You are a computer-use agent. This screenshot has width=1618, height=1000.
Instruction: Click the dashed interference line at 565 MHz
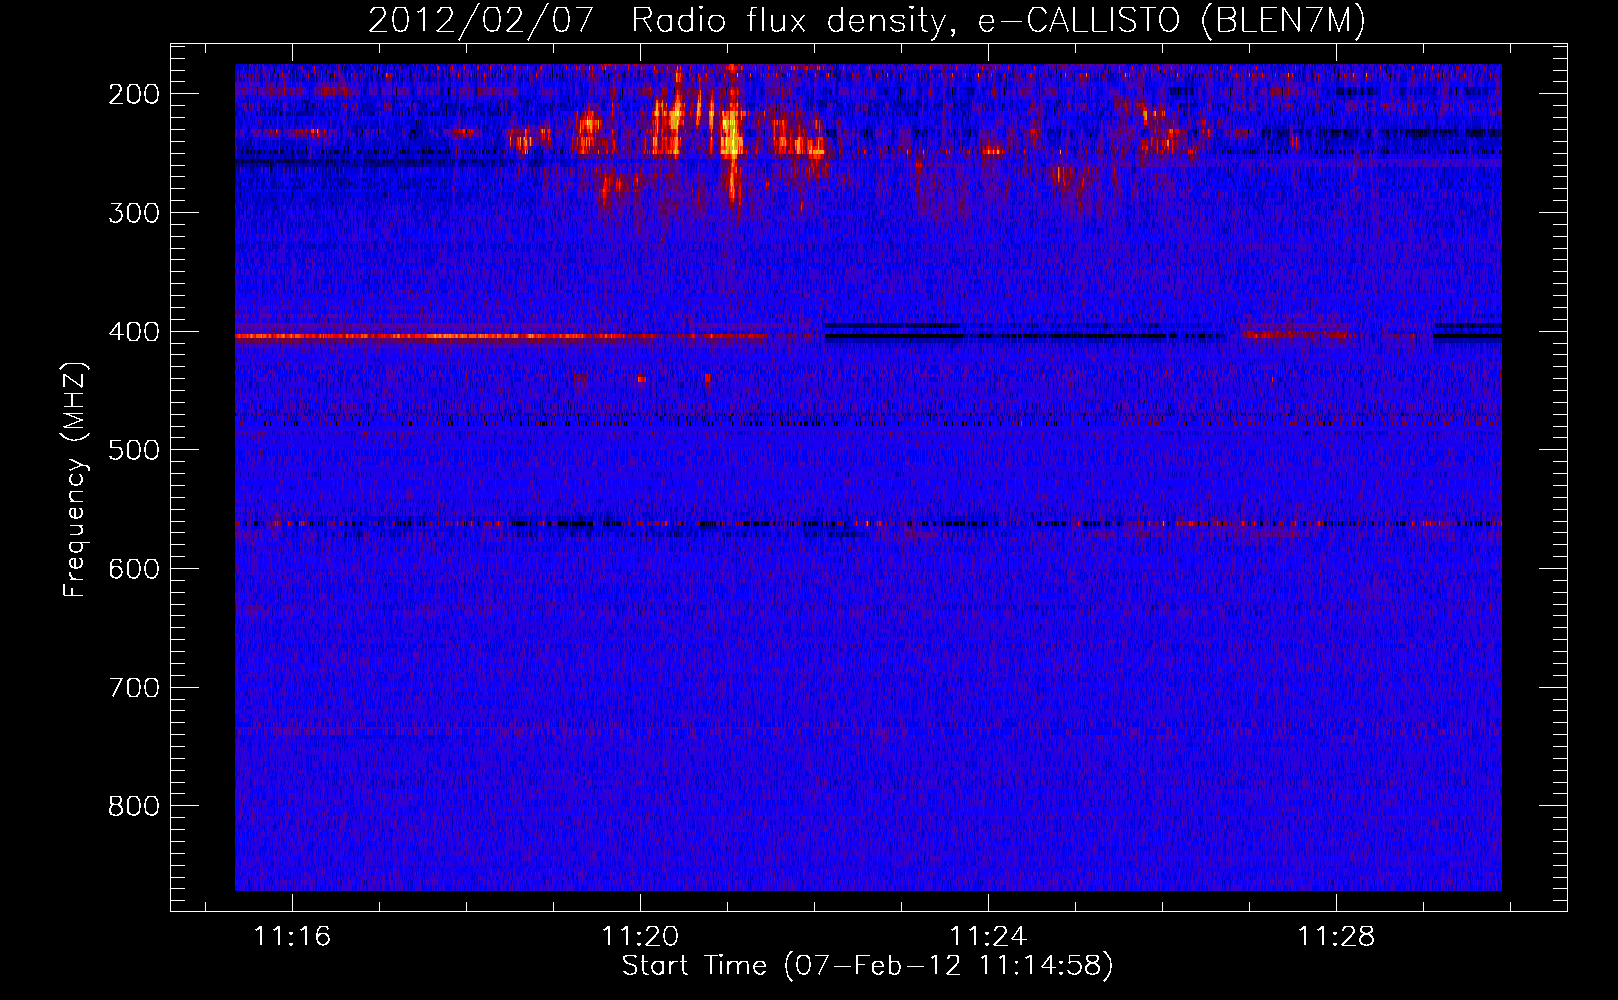(x=868, y=523)
